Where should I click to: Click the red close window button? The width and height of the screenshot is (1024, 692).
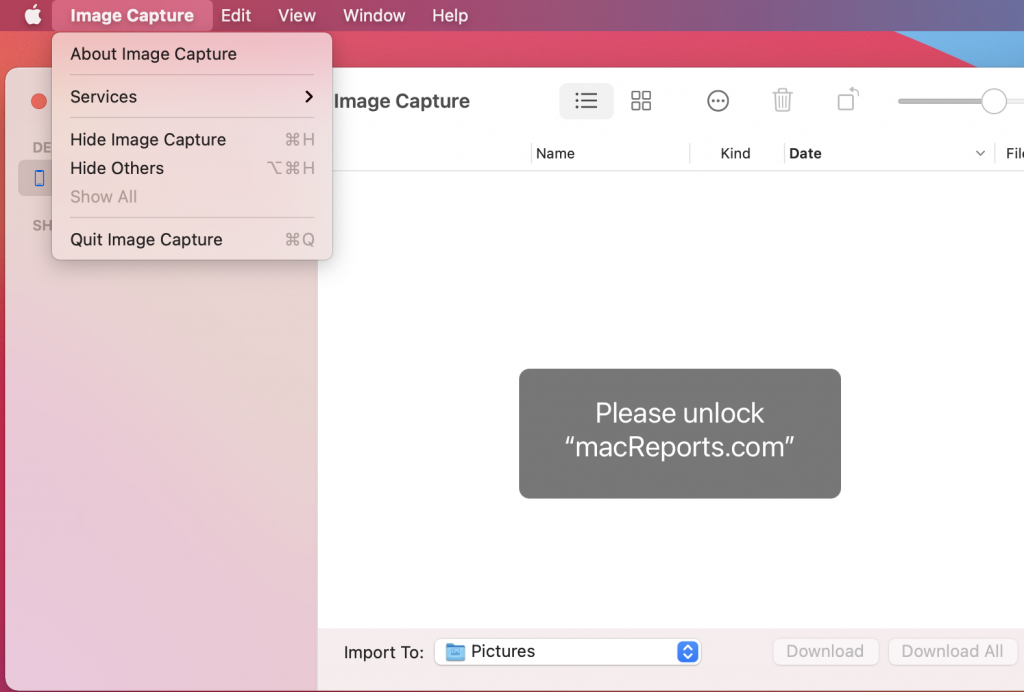[x=39, y=101]
